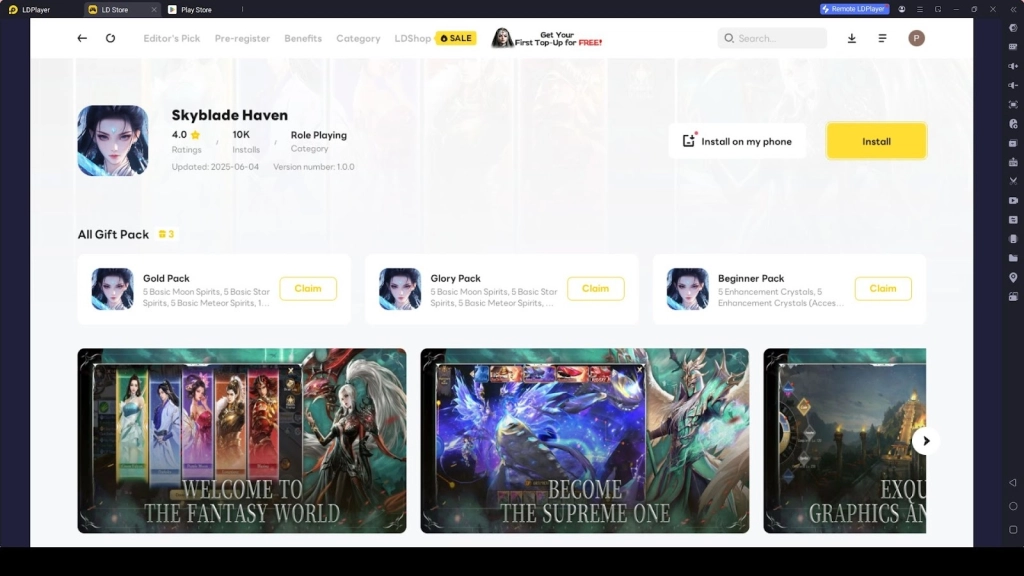Claim the Beginner Pack
Viewport: 1024px width, 576px height.
pyautogui.click(x=883, y=289)
